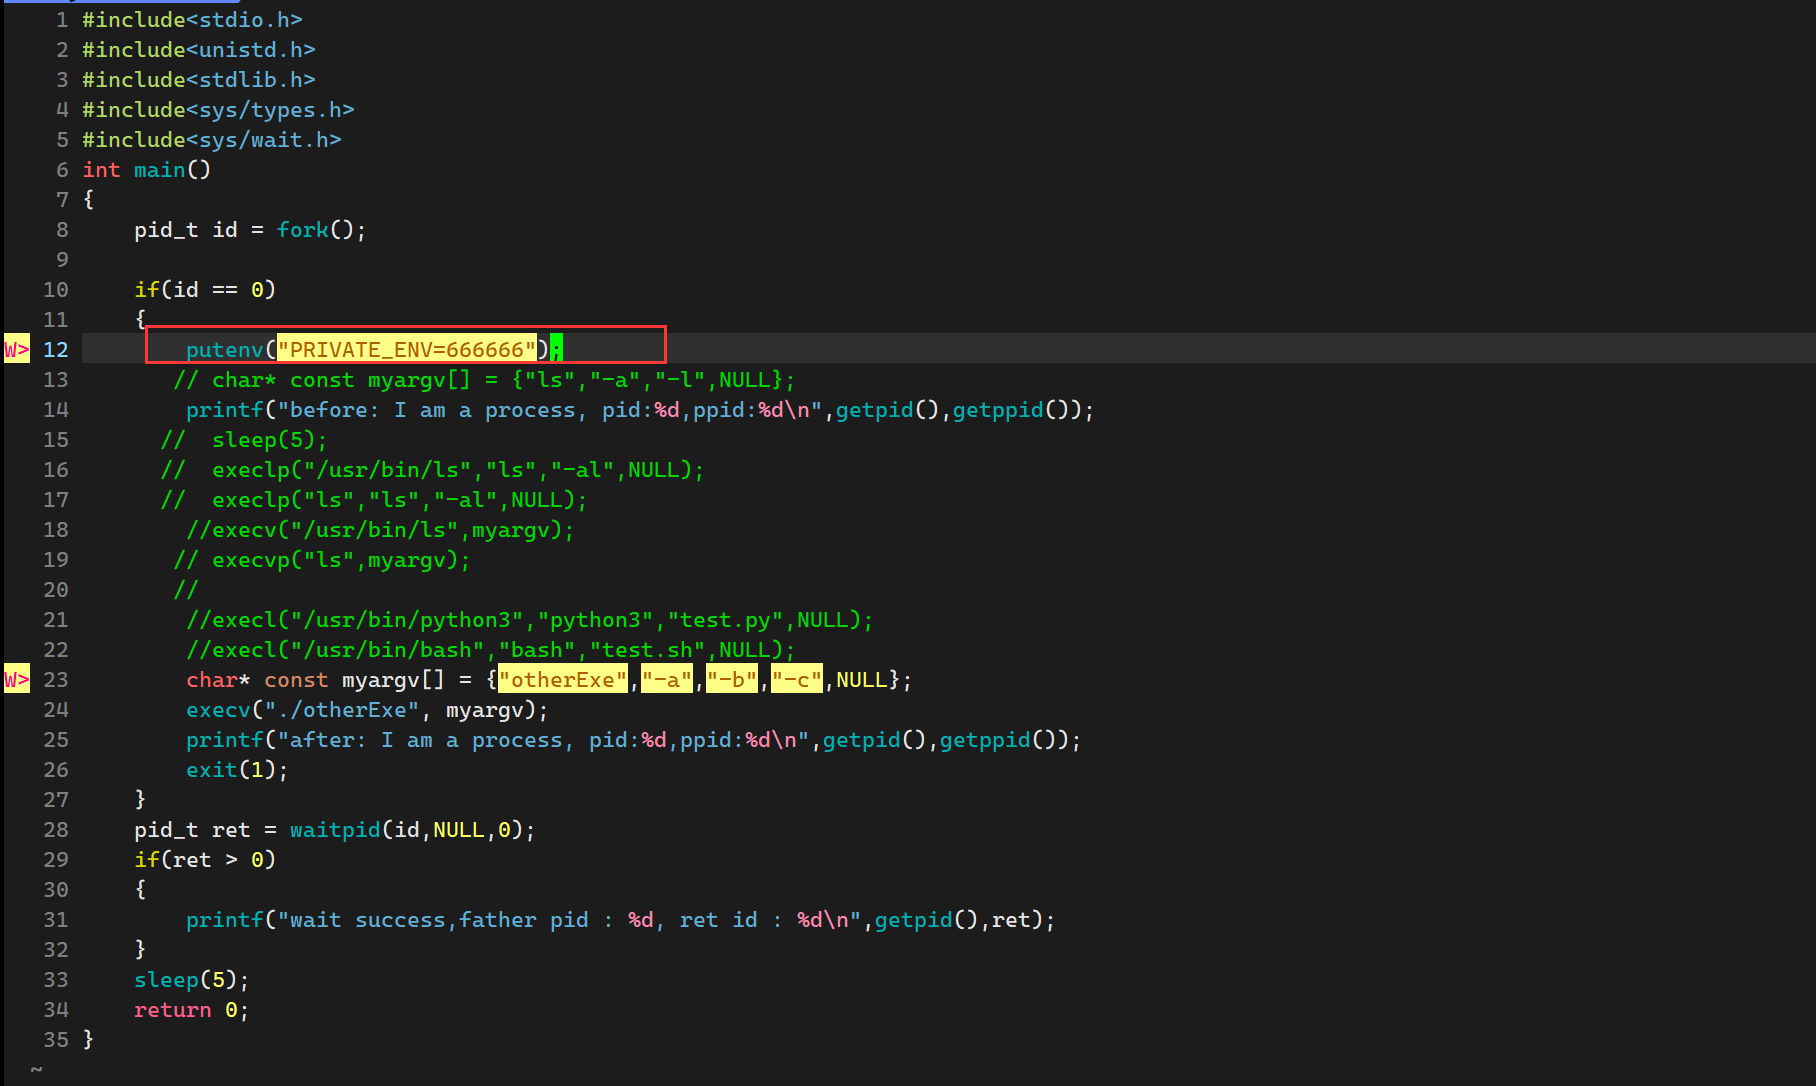
Task: Click the commented python3 execl line
Action: tap(529, 619)
